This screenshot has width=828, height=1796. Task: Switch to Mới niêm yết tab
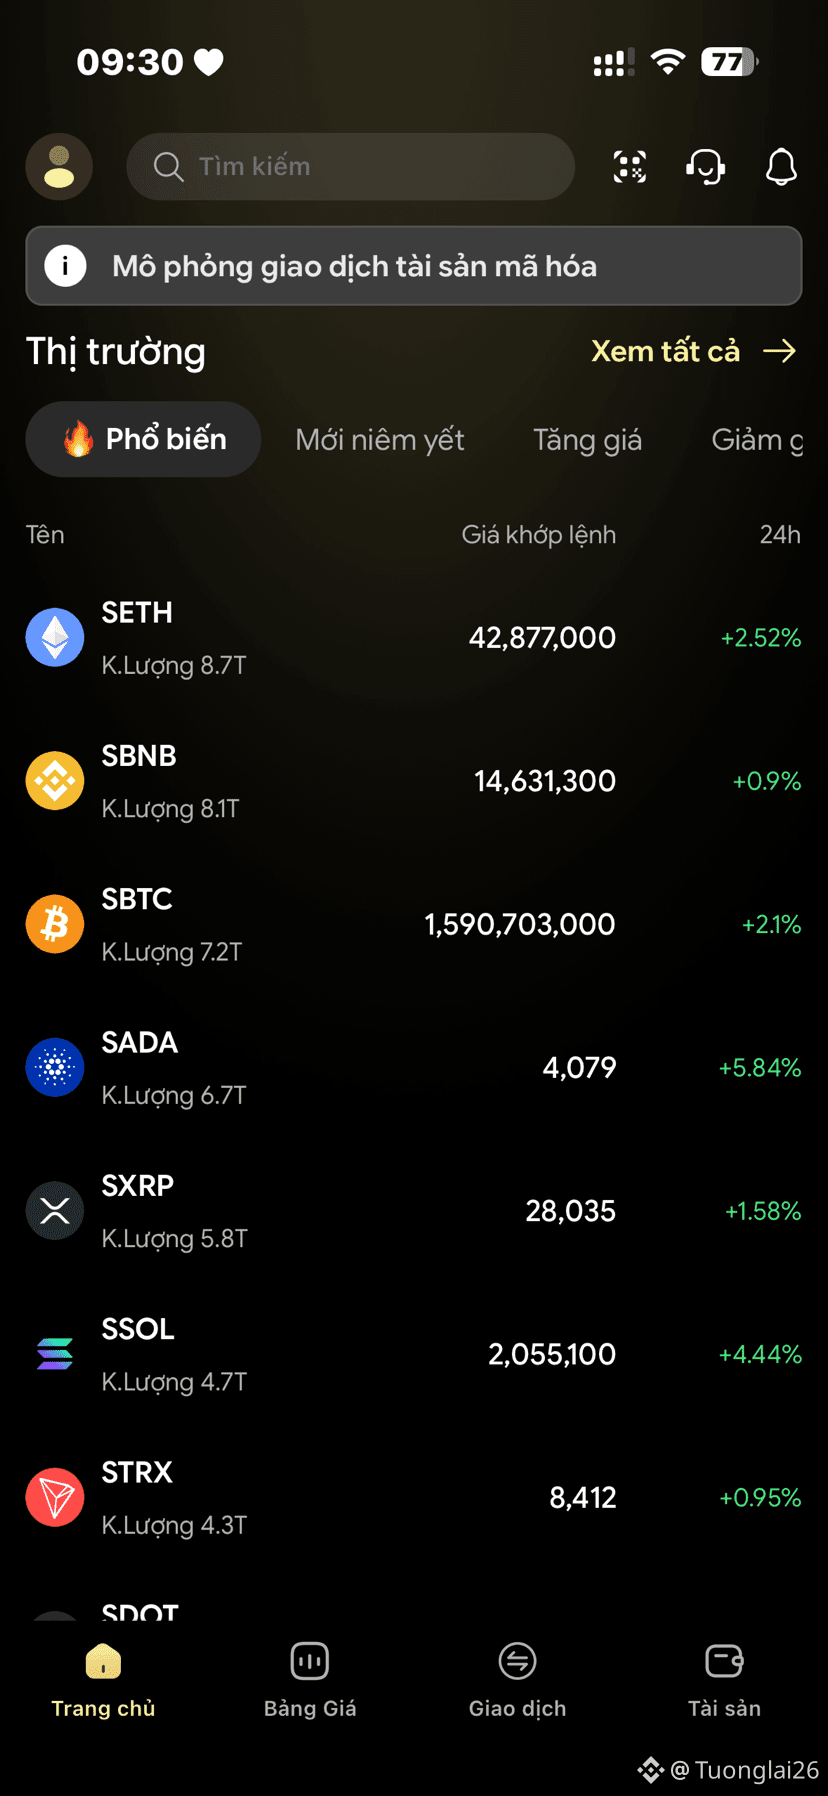coord(380,440)
